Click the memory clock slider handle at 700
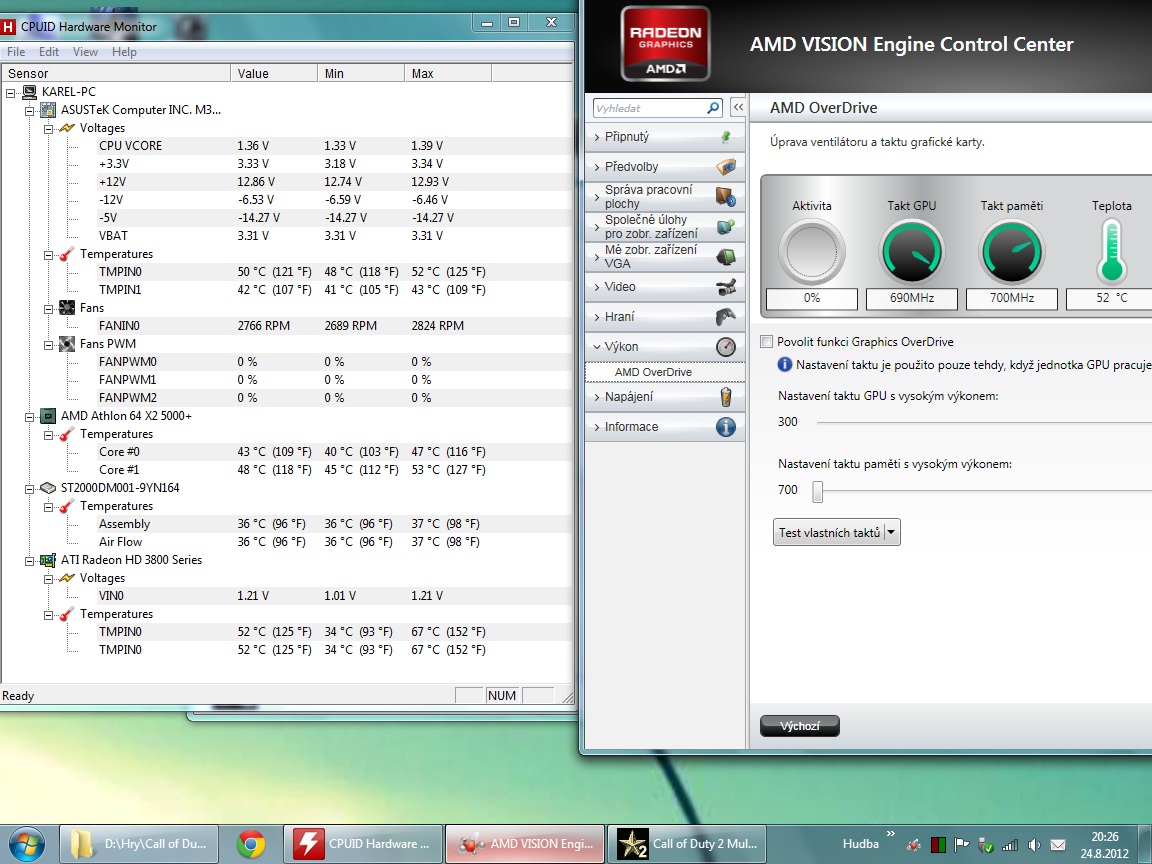 (818, 492)
